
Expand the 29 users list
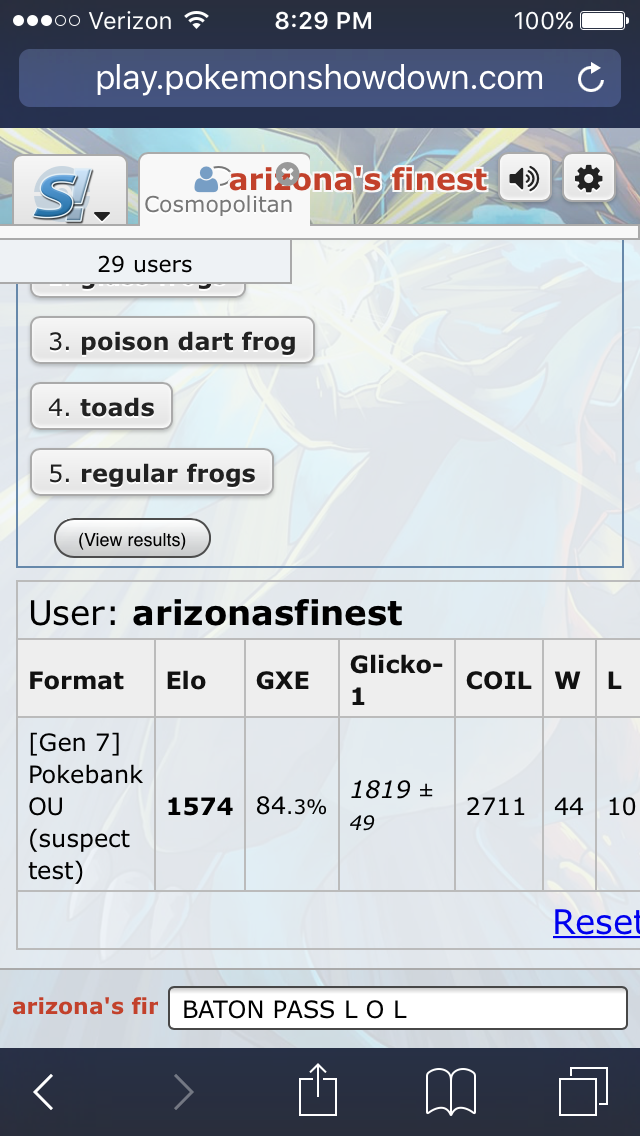pyautogui.click(x=145, y=264)
